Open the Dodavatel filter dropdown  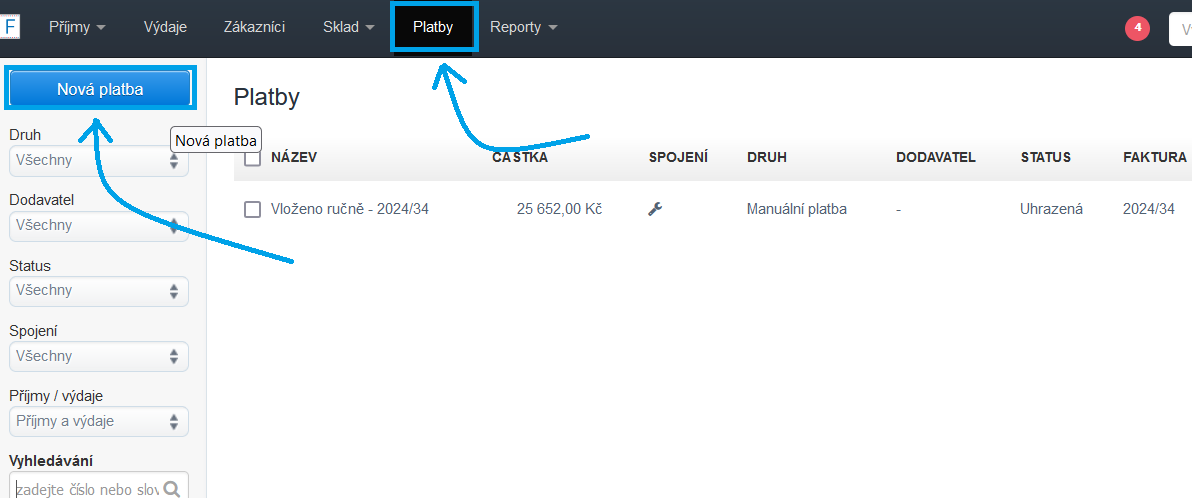[x=99, y=225]
